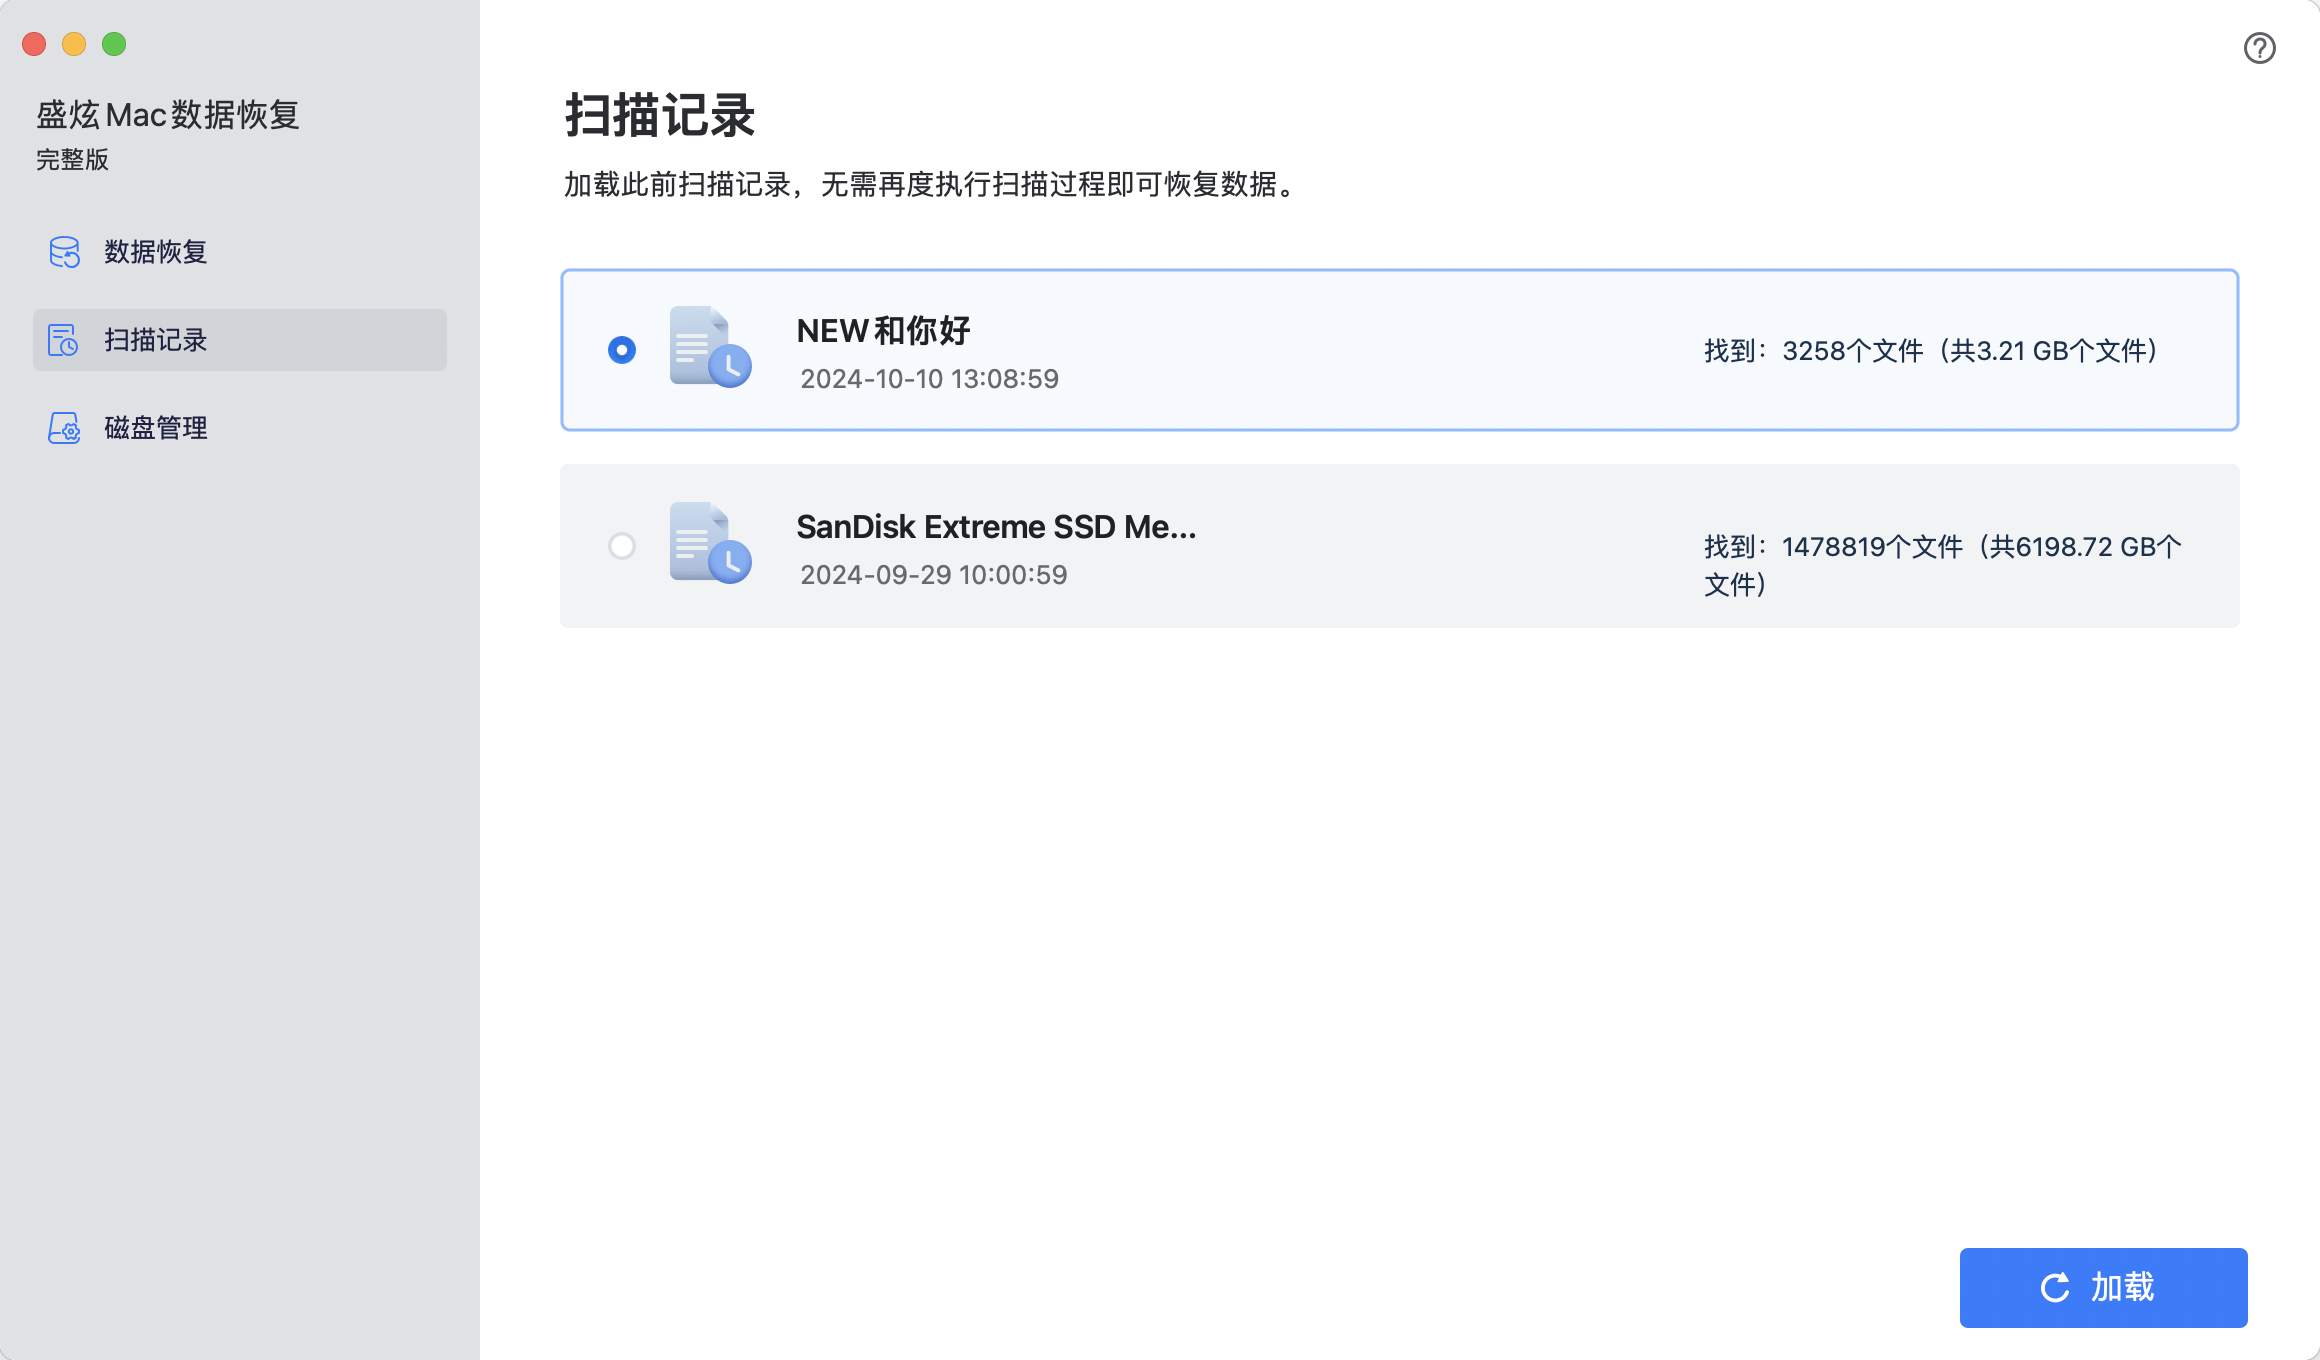Open the 数据恢复 menu item
Viewport: 2320px width, 1360px height.
[156, 252]
